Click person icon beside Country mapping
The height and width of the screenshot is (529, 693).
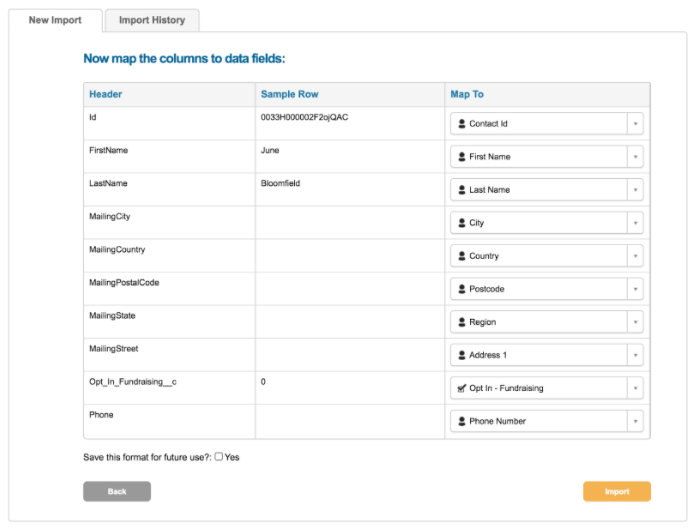462,256
